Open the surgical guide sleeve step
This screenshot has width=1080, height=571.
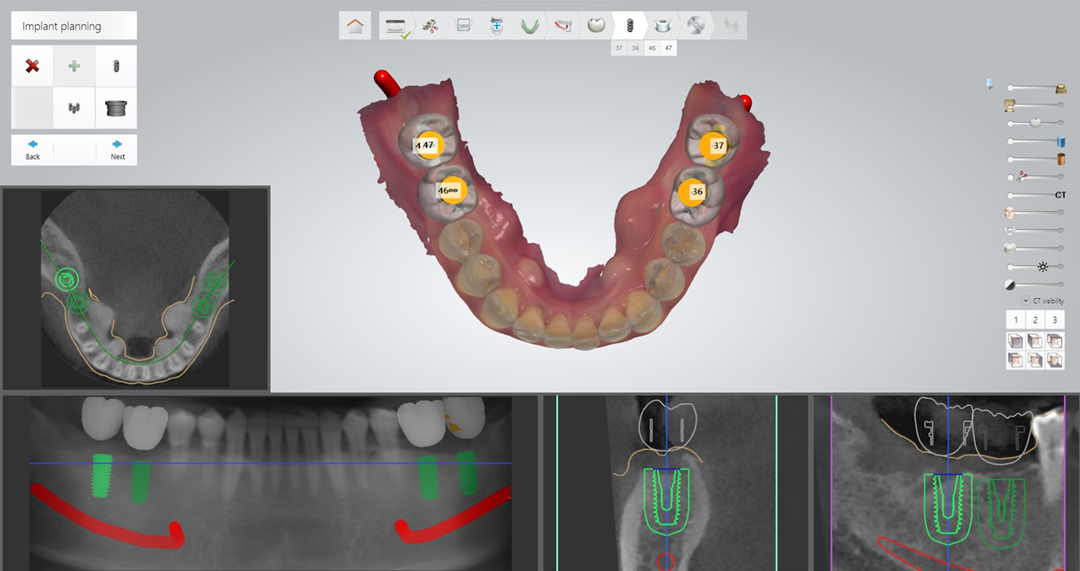click(662, 25)
